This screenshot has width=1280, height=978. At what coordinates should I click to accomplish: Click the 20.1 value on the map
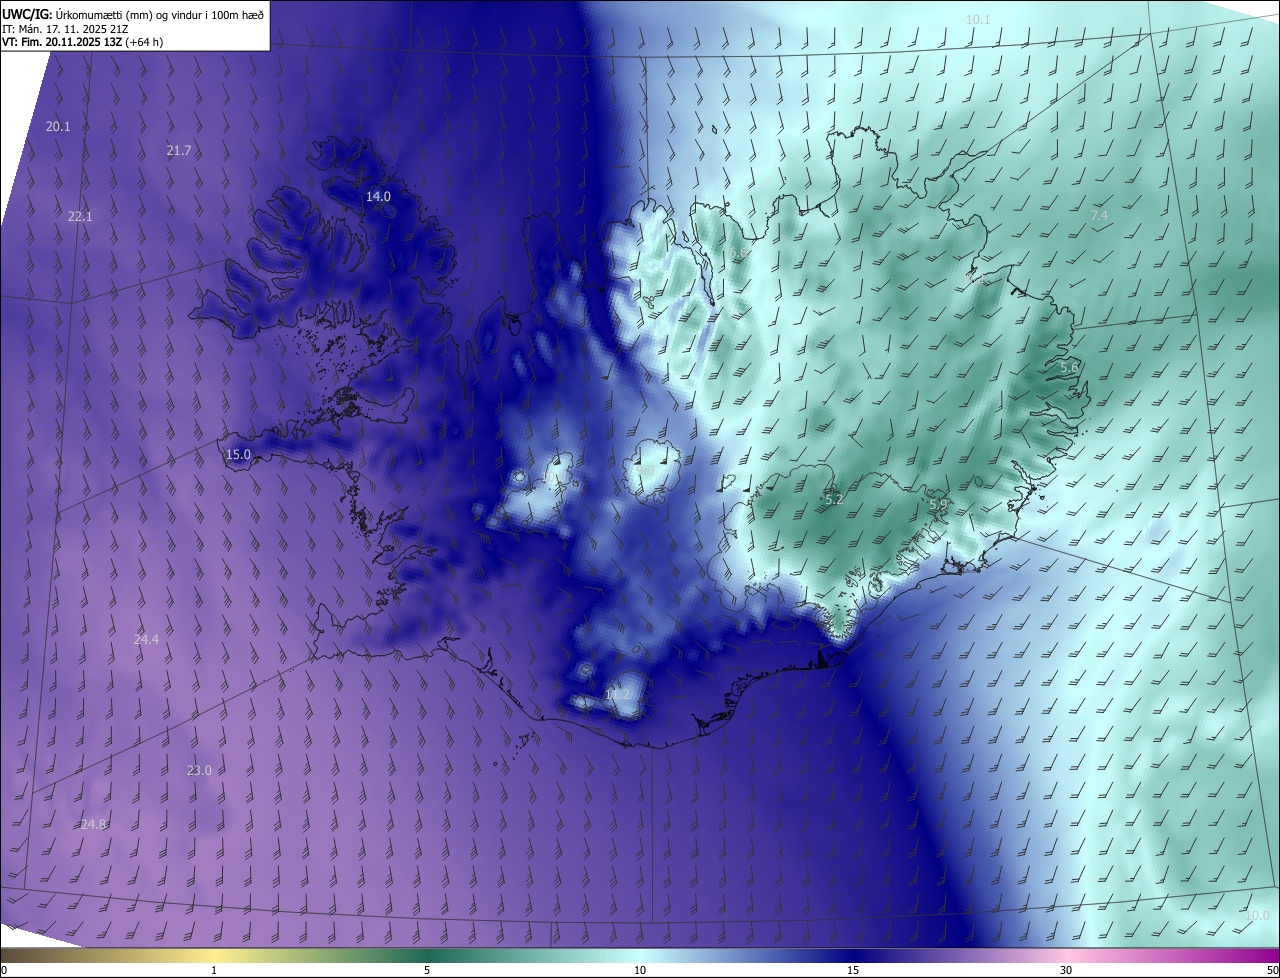(x=58, y=126)
